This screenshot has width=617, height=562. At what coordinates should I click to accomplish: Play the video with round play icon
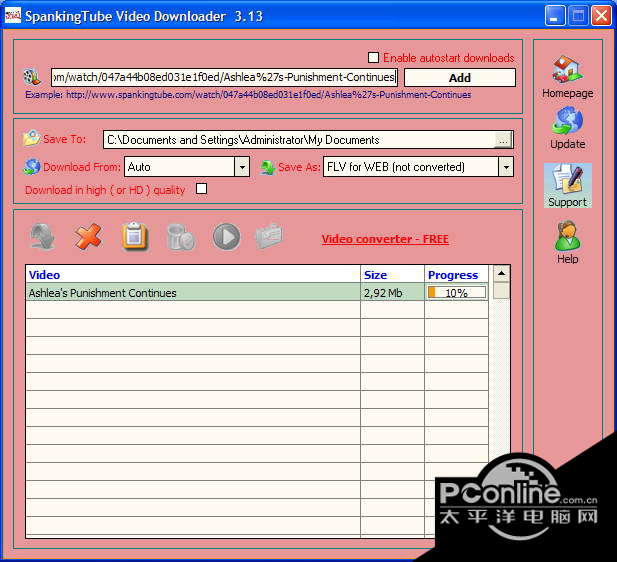click(x=226, y=237)
